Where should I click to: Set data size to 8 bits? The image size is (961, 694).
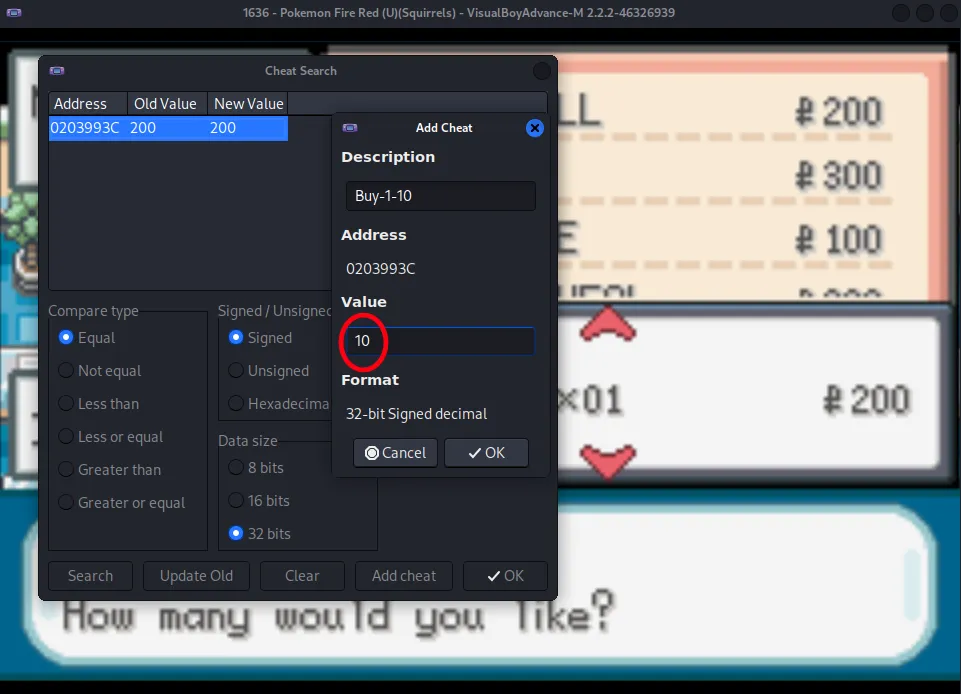pyautogui.click(x=237, y=468)
